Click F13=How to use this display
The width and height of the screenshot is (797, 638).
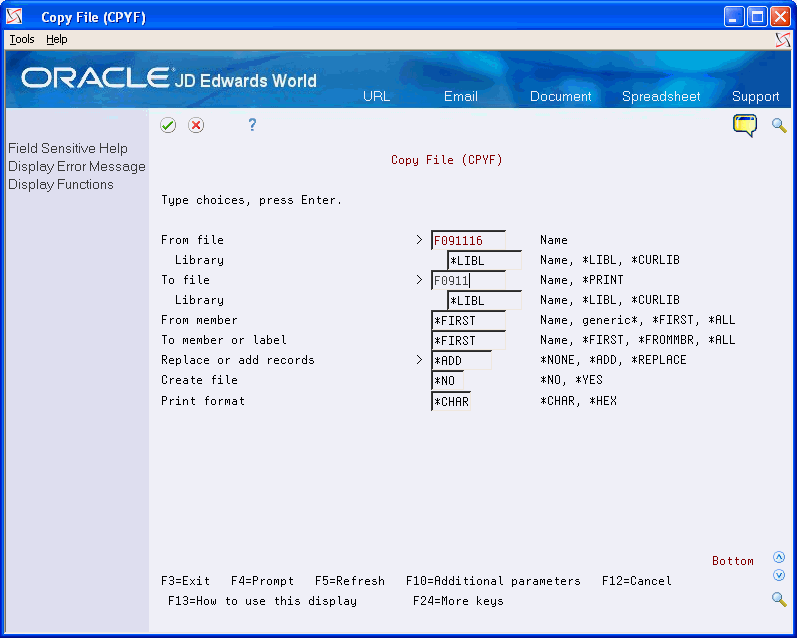(262, 601)
